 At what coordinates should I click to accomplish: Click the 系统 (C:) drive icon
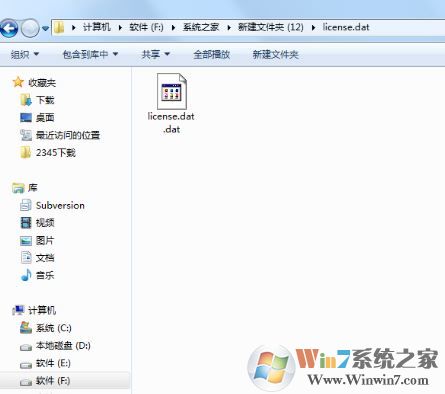point(26,328)
